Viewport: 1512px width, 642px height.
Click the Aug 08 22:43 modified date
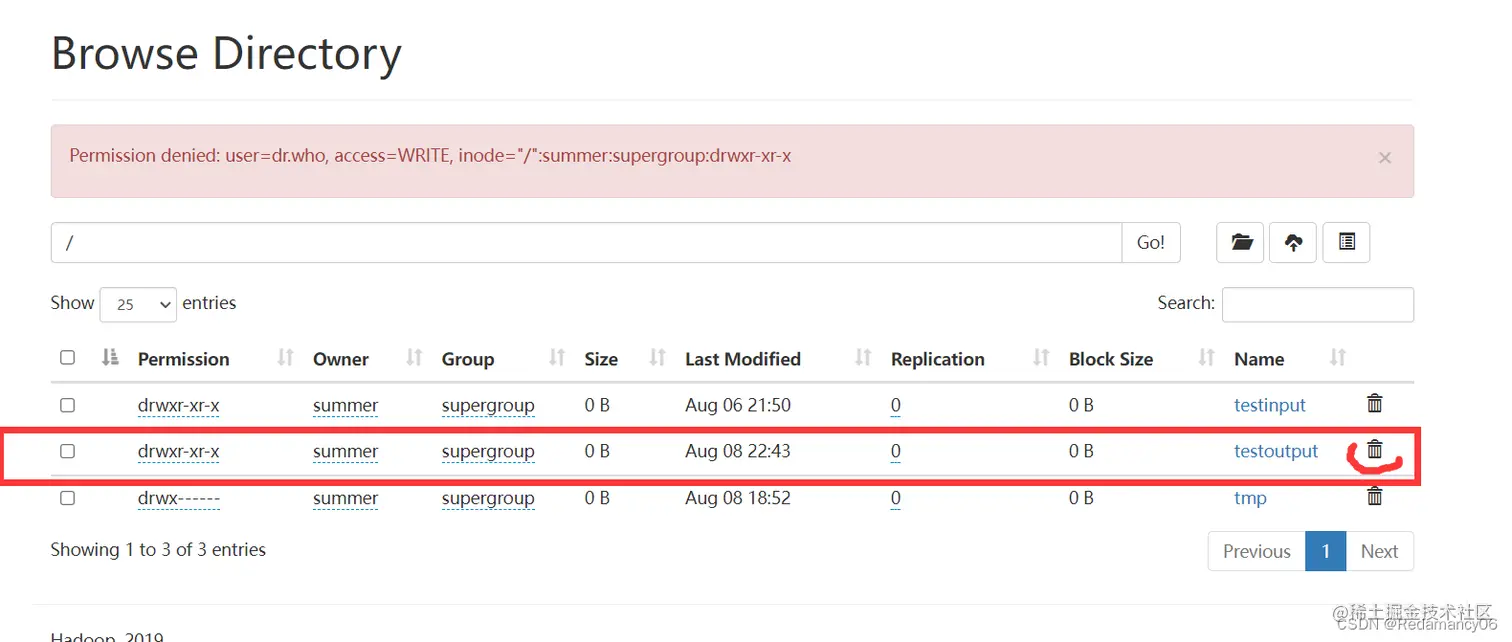pyautogui.click(x=738, y=451)
